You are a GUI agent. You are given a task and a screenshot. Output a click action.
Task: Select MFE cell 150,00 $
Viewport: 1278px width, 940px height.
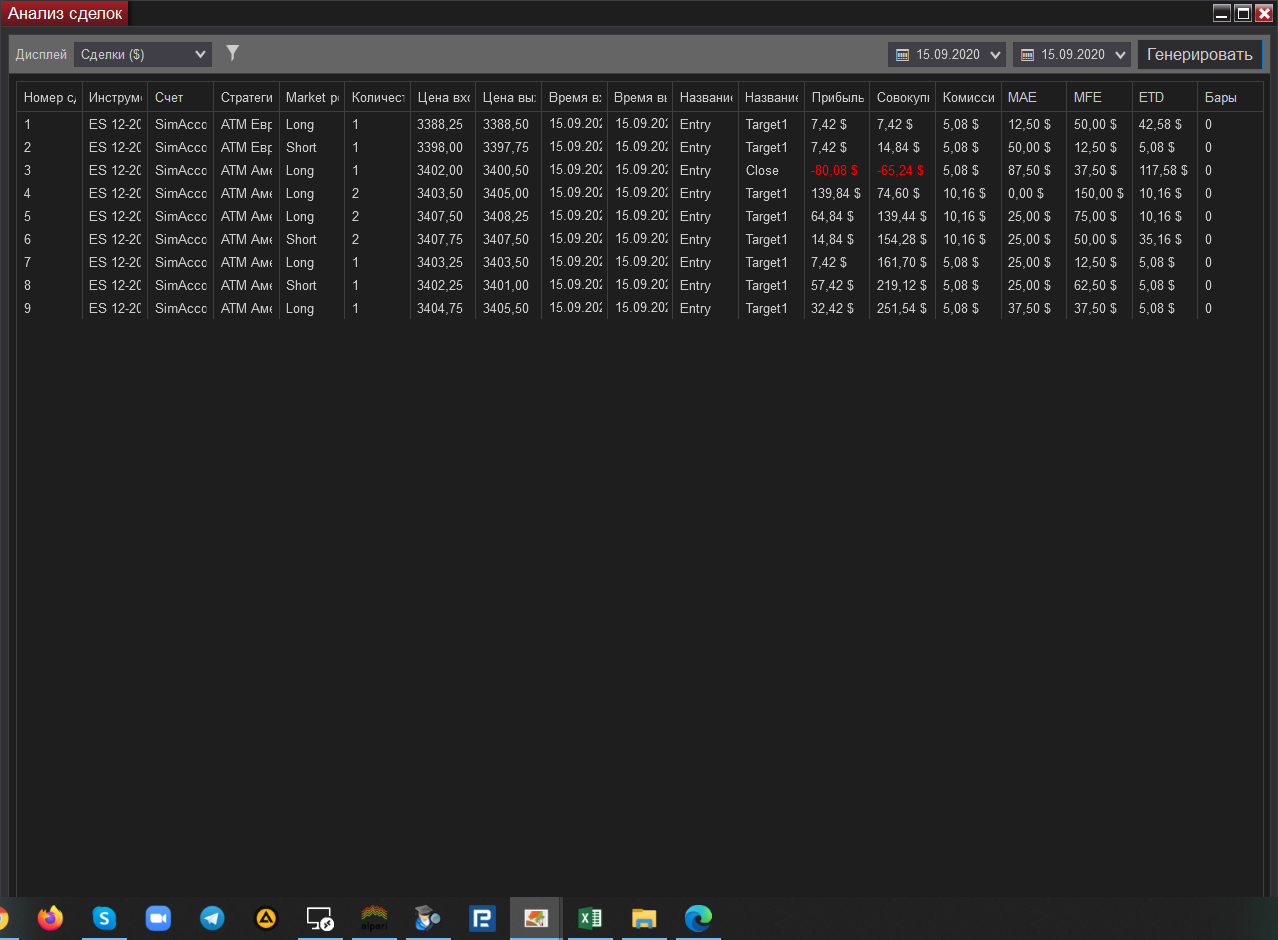[x=1100, y=193]
